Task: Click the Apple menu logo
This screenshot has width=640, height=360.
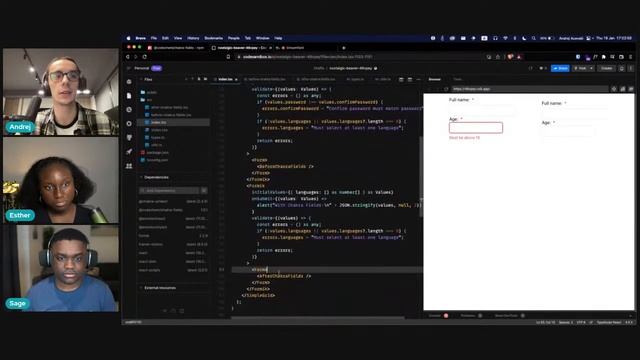Action: tap(128, 38)
